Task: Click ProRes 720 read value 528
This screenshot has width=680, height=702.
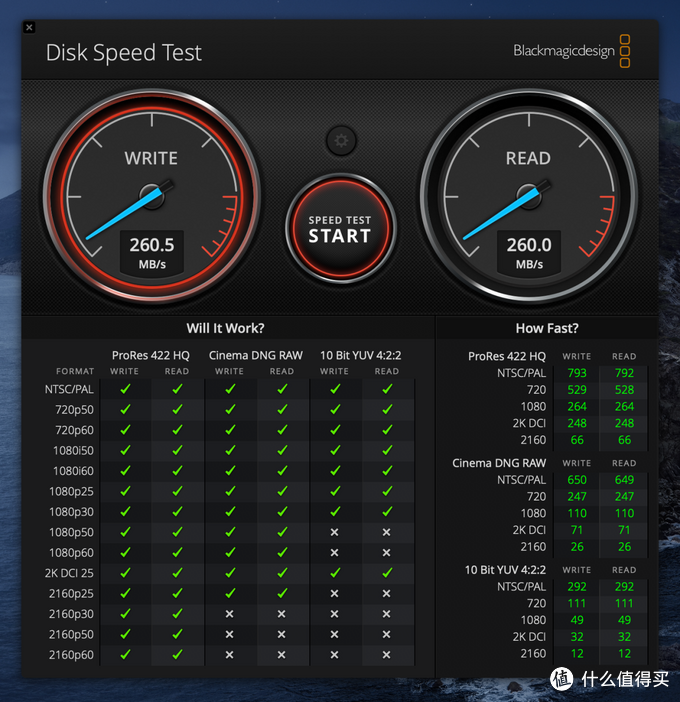Action: click(x=624, y=390)
